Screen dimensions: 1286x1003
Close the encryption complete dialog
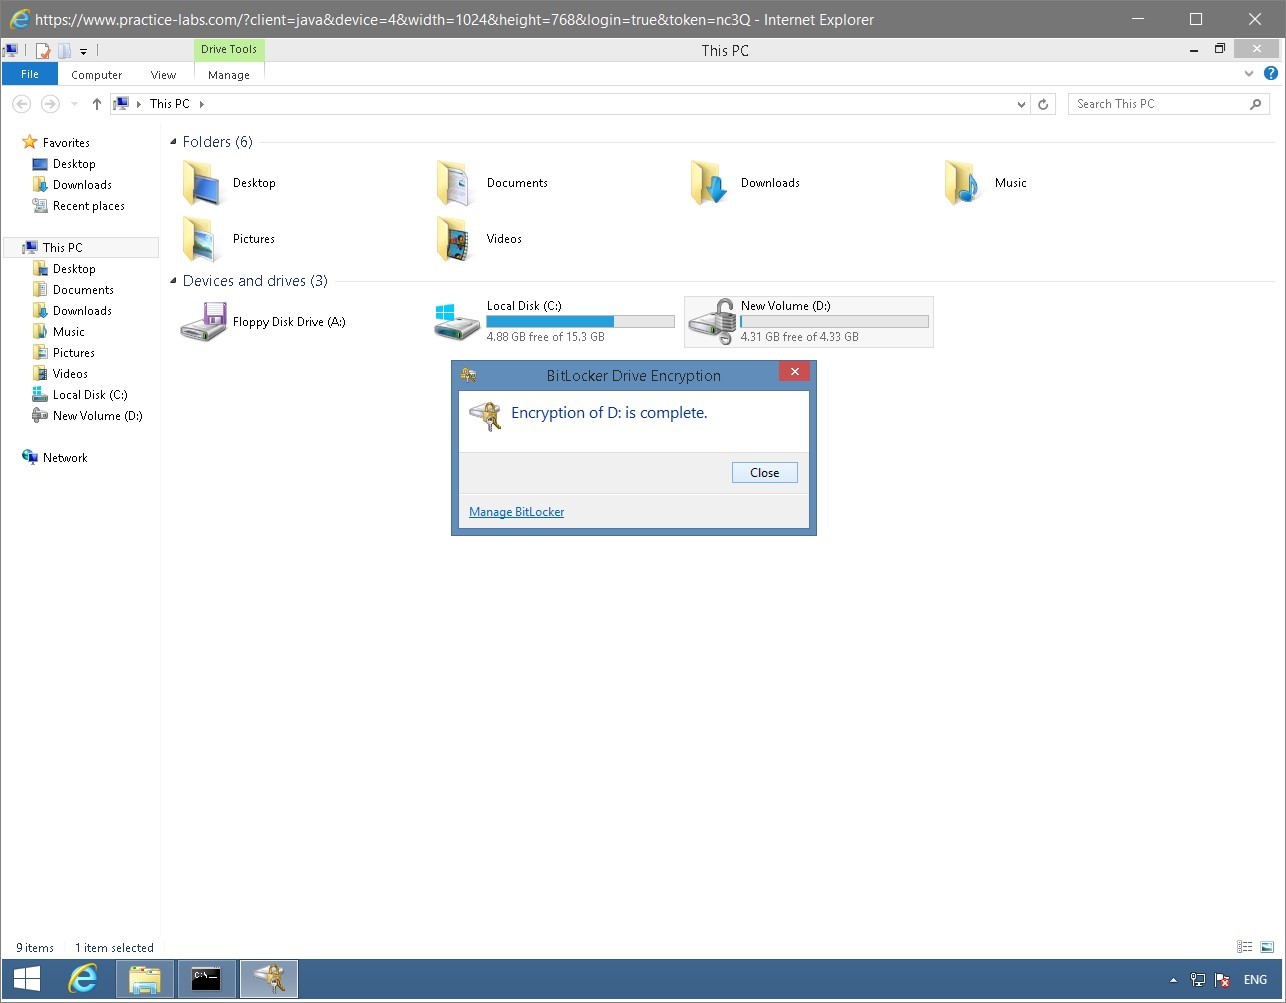764,472
